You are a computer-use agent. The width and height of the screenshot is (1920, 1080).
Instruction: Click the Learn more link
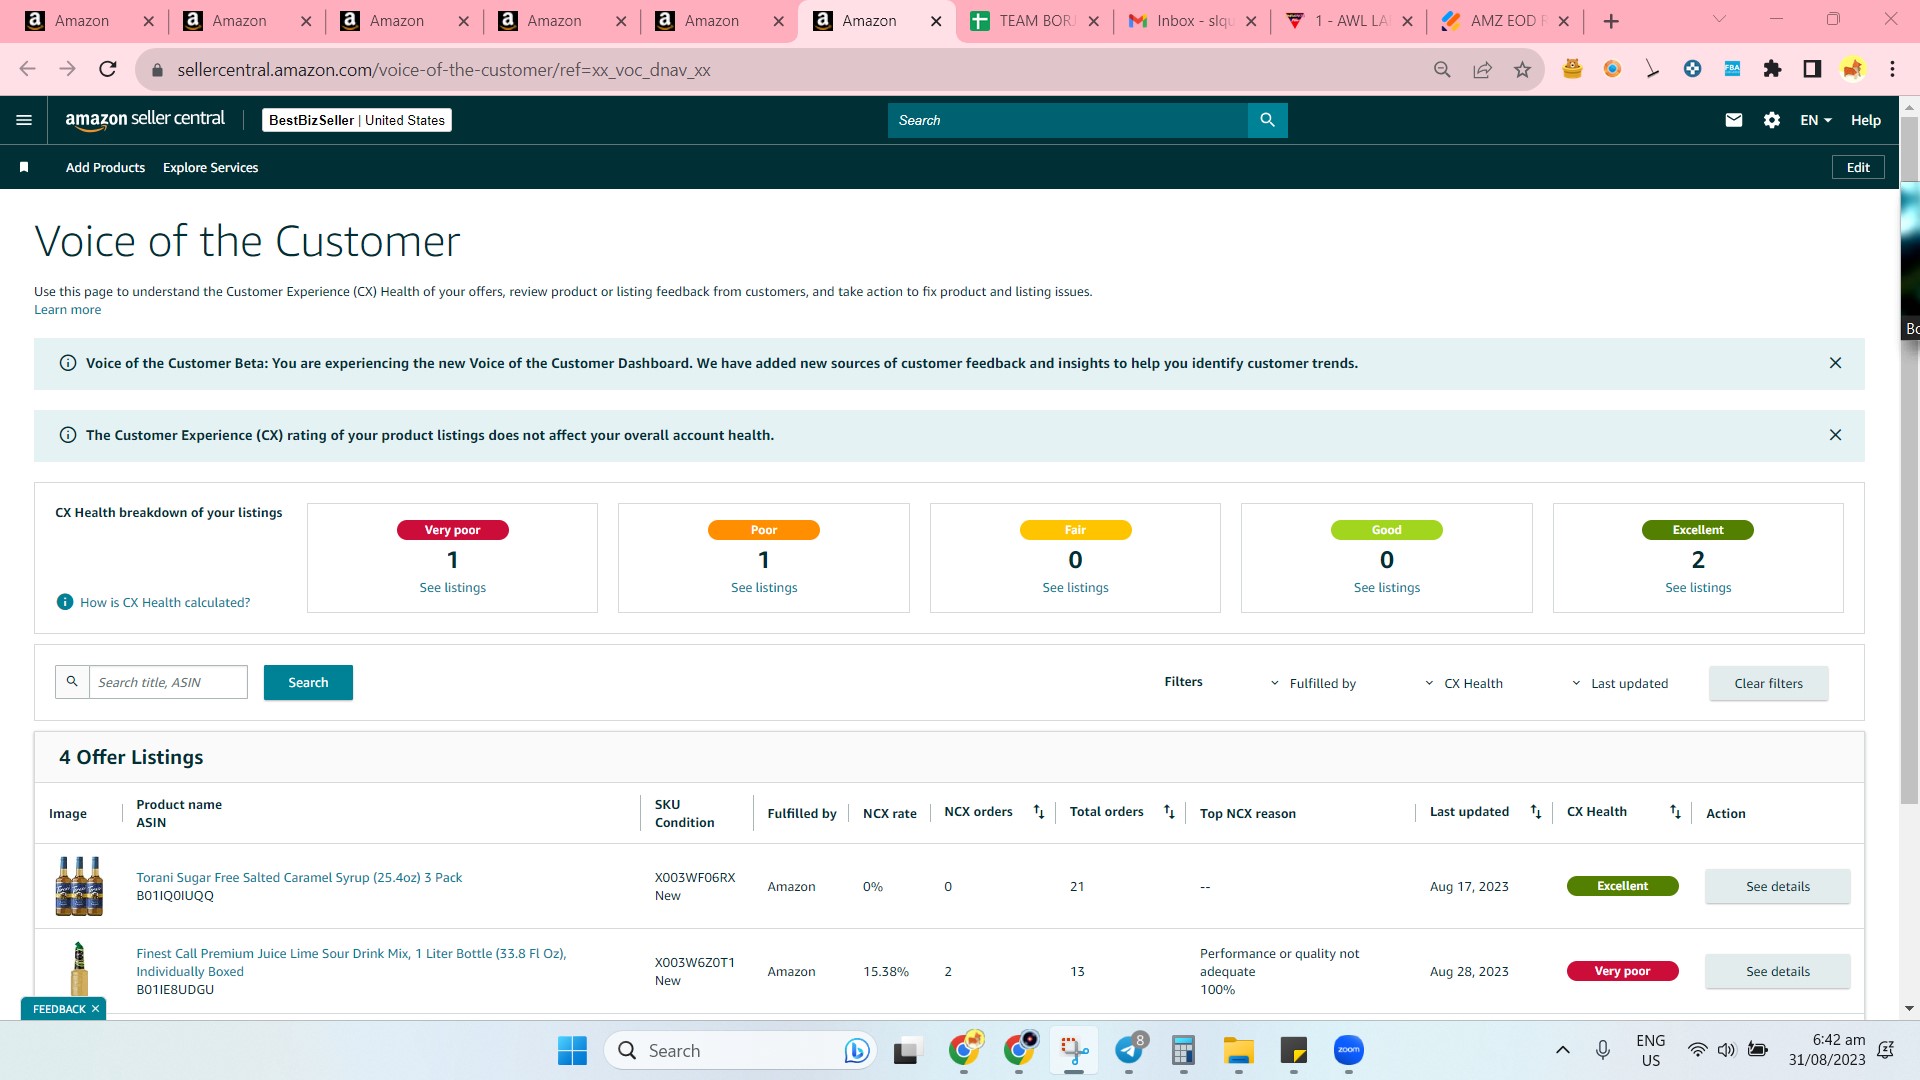click(x=67, y=310)
